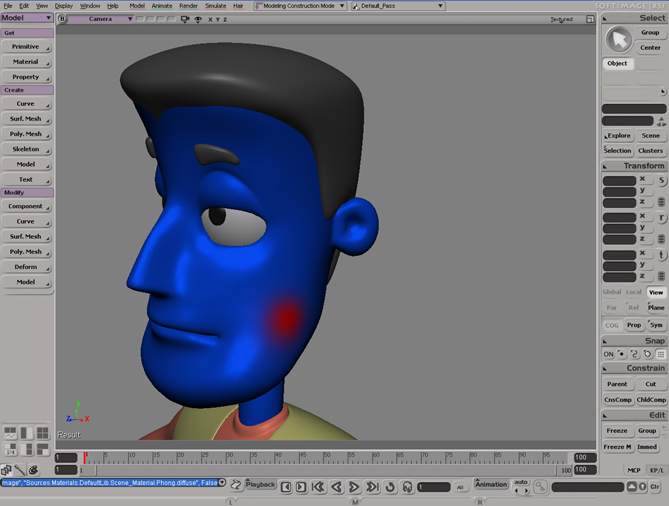This screenshot has height=506, width=669.
Task: Click the translate icon in Transform panel
Action: pos(661,254)
